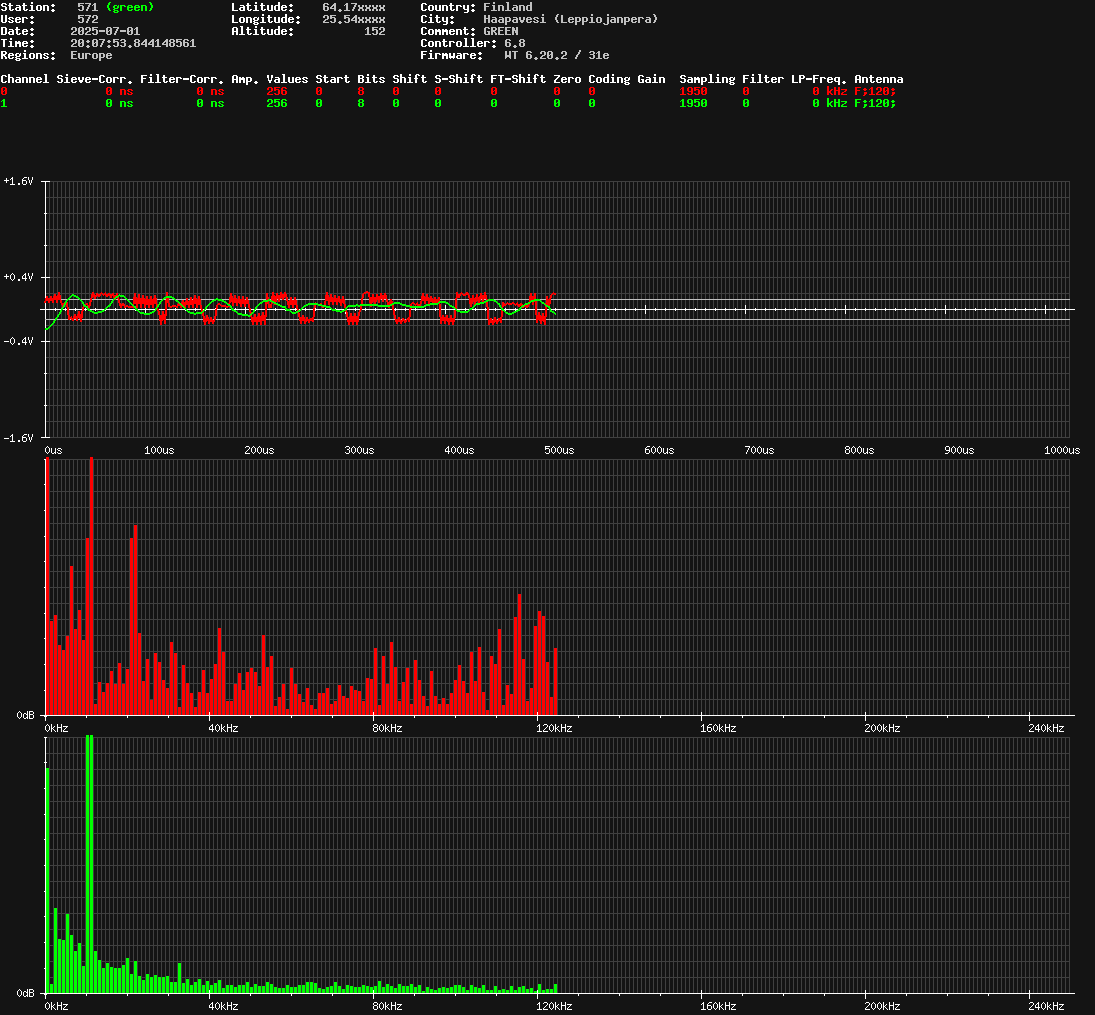Click the "Station:" label

tap(28, 7)
